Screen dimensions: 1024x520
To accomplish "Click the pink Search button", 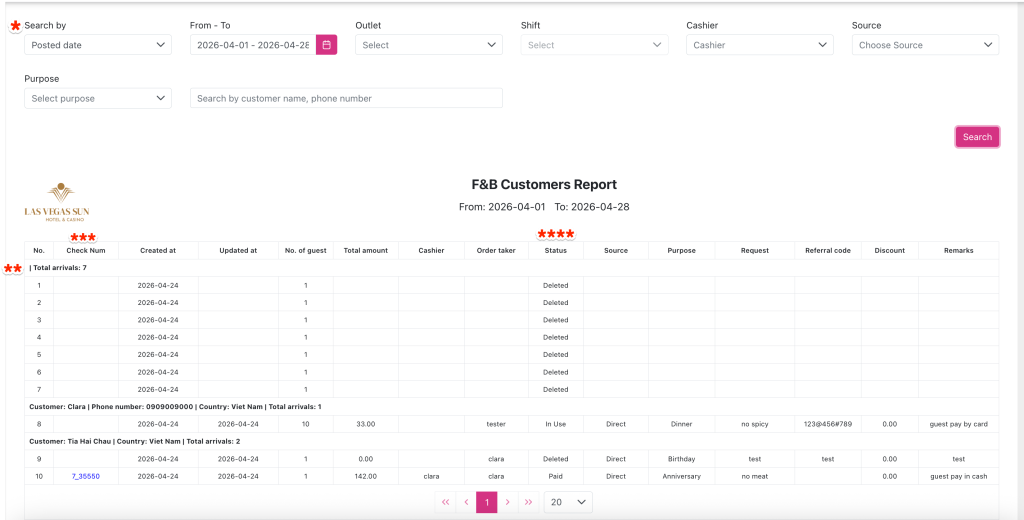I will 977,137.
